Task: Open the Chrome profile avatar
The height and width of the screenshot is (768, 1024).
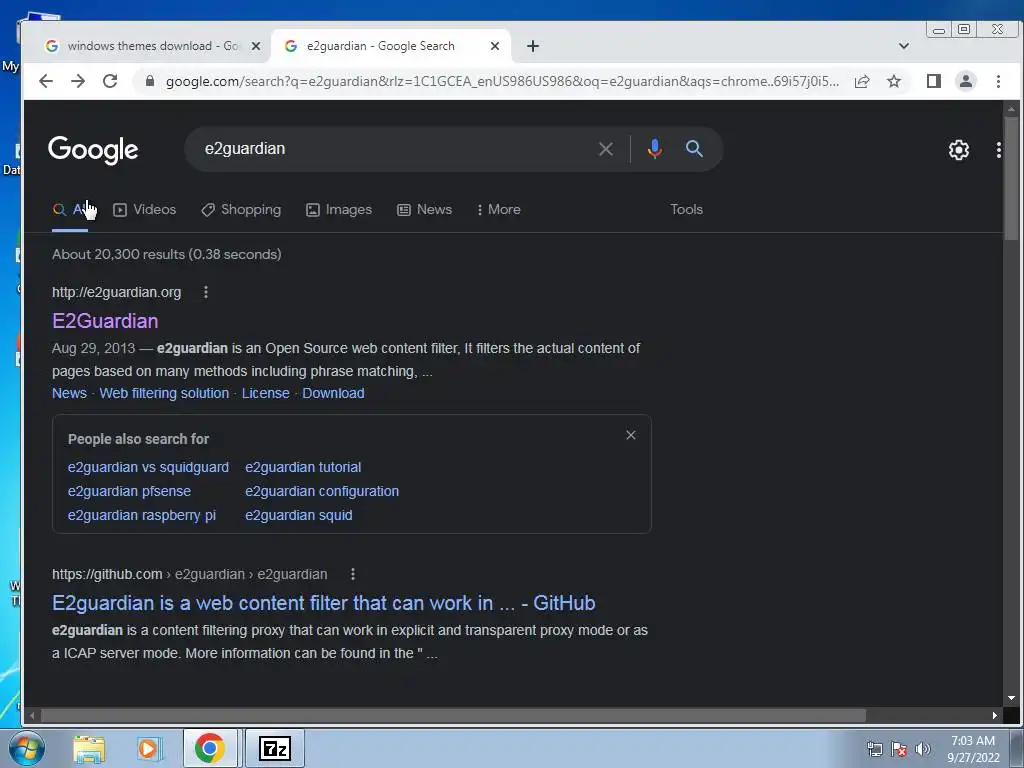Action: 966,81
